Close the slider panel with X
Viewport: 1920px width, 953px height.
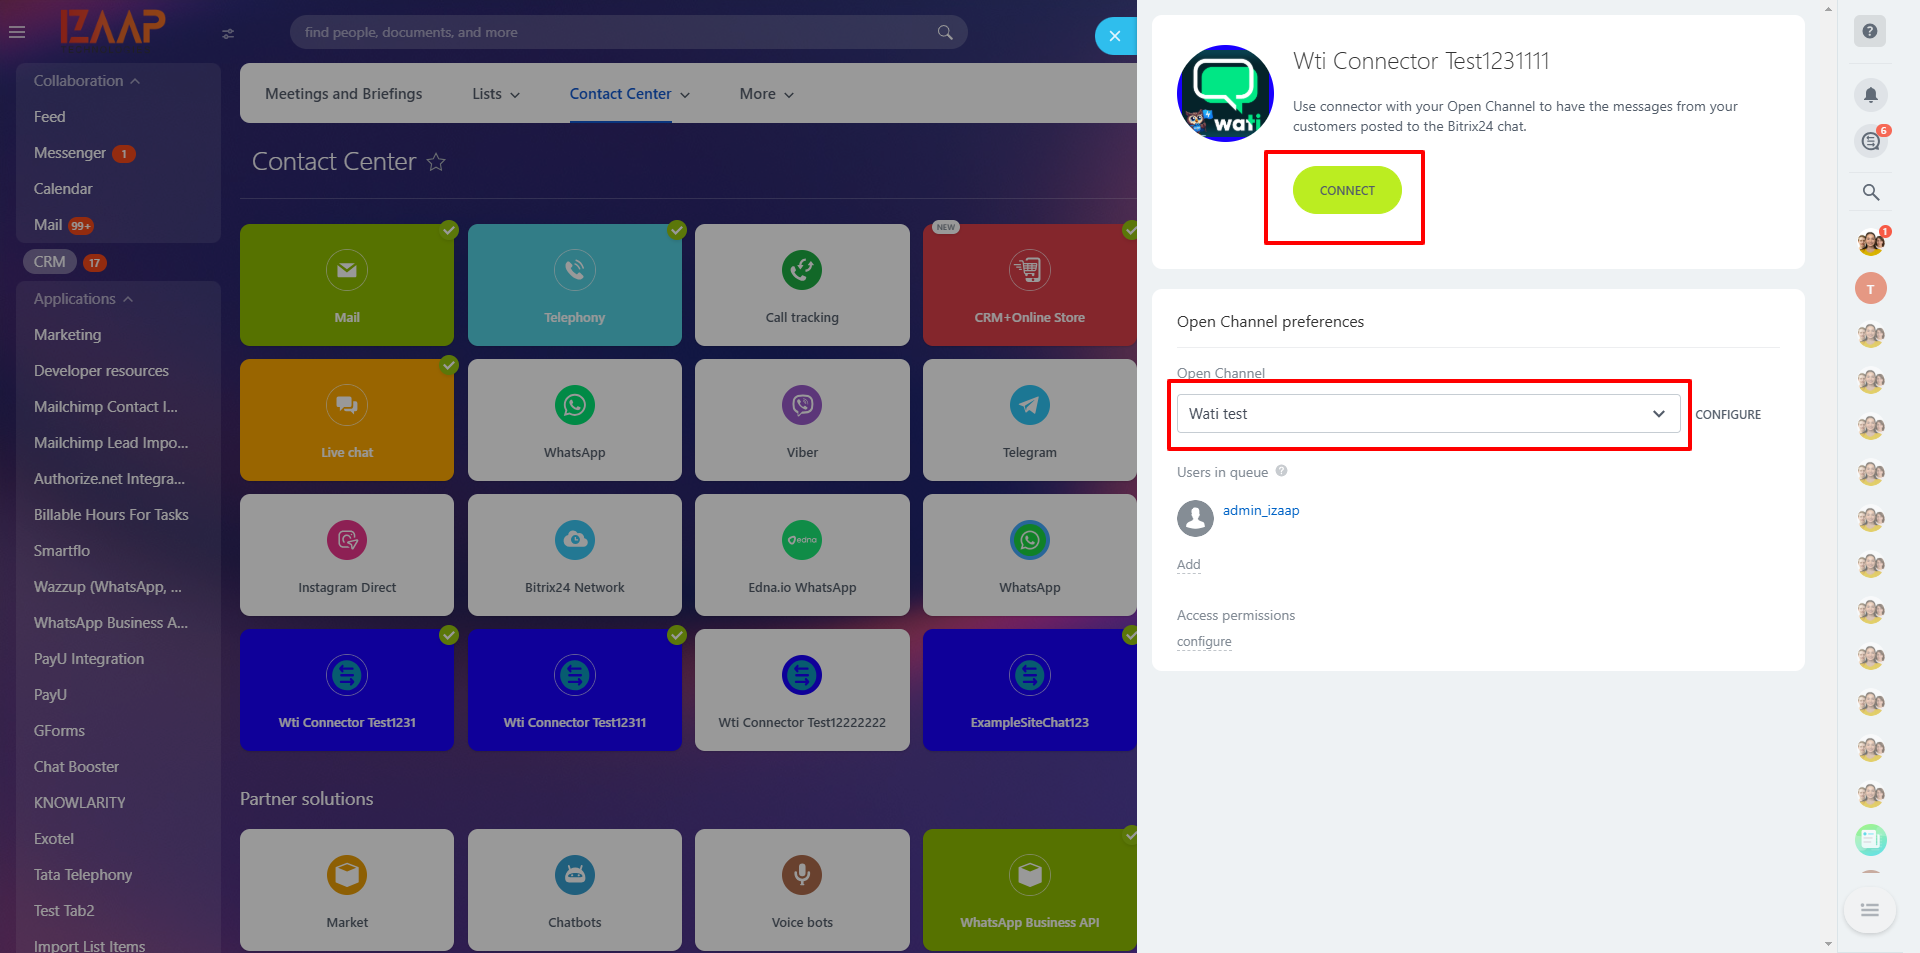(1115, 36)
